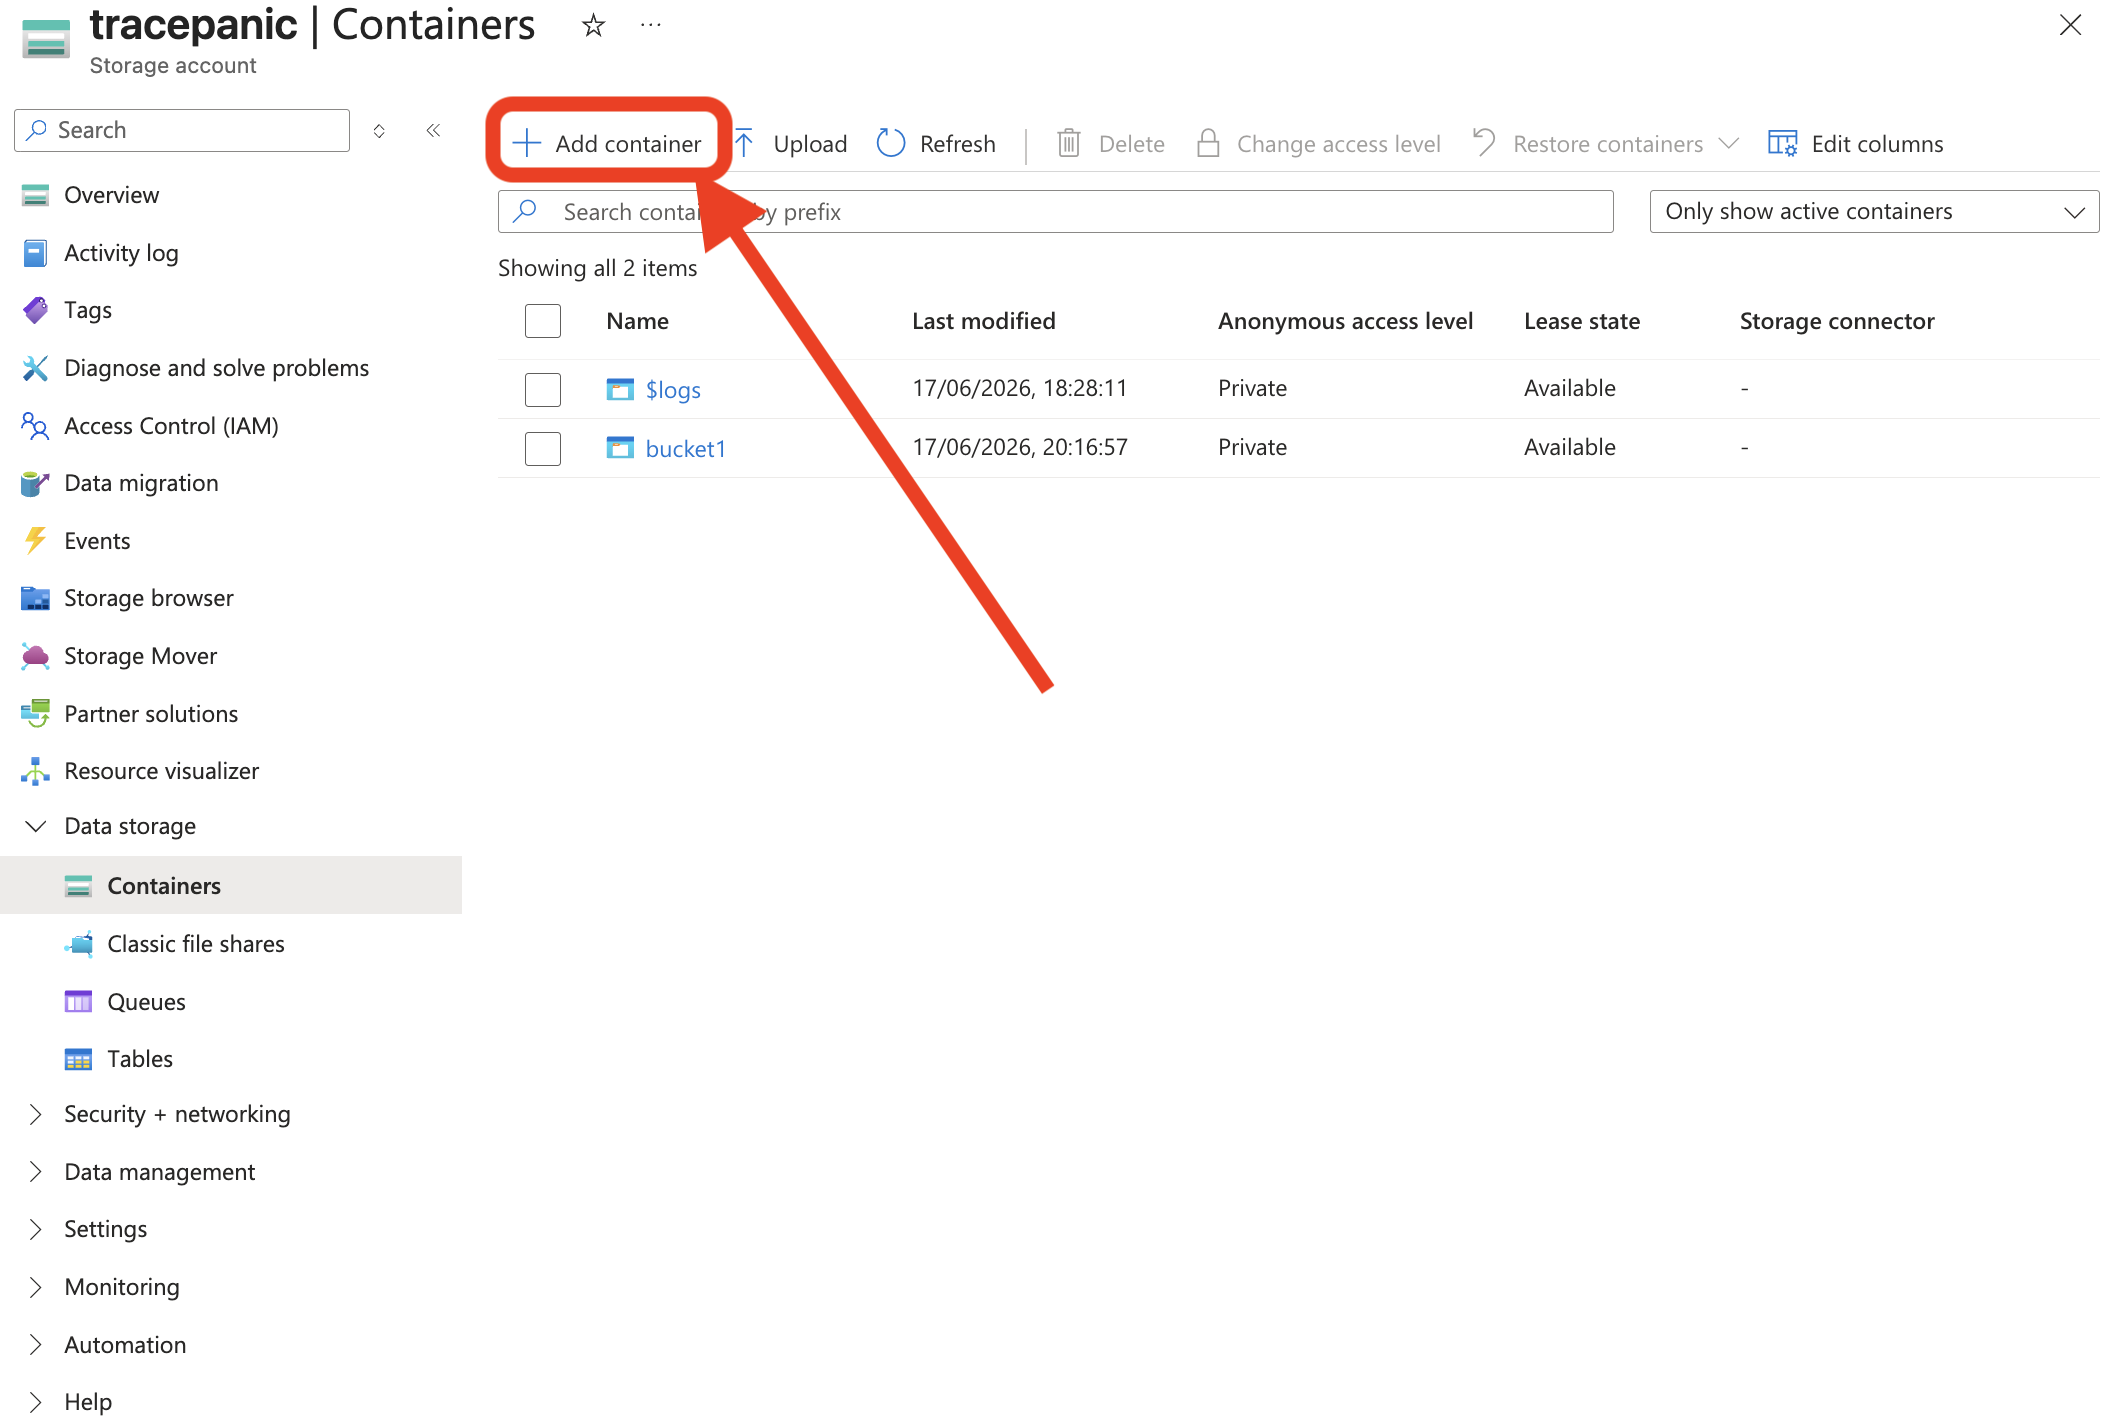Click the Storage Mover cloud icon
Image resolution: width=2119 pixels, height=1421 pixels.
click(35, 656)
